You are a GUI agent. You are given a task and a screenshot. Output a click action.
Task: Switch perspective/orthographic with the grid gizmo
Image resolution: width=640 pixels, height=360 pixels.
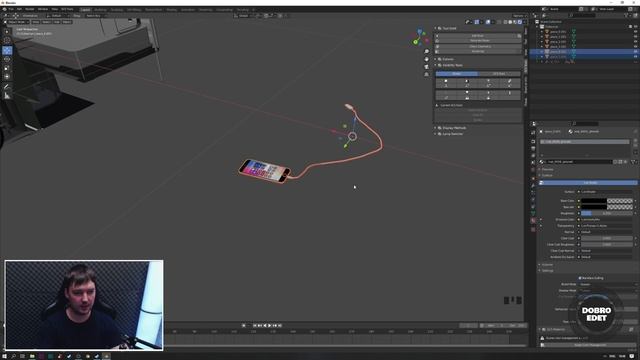click(x=427, y=75)
